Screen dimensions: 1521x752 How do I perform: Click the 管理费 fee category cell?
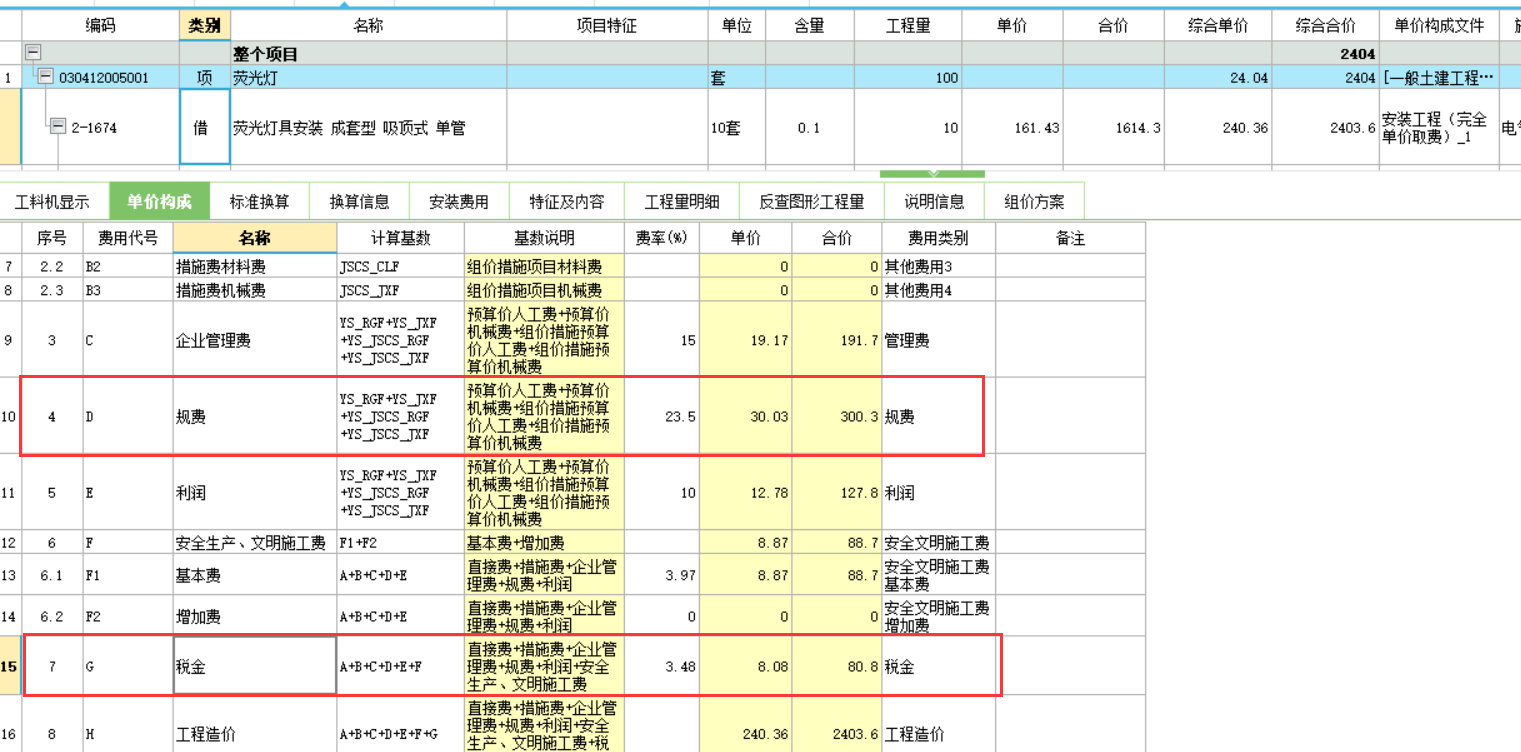click(938, 340)
